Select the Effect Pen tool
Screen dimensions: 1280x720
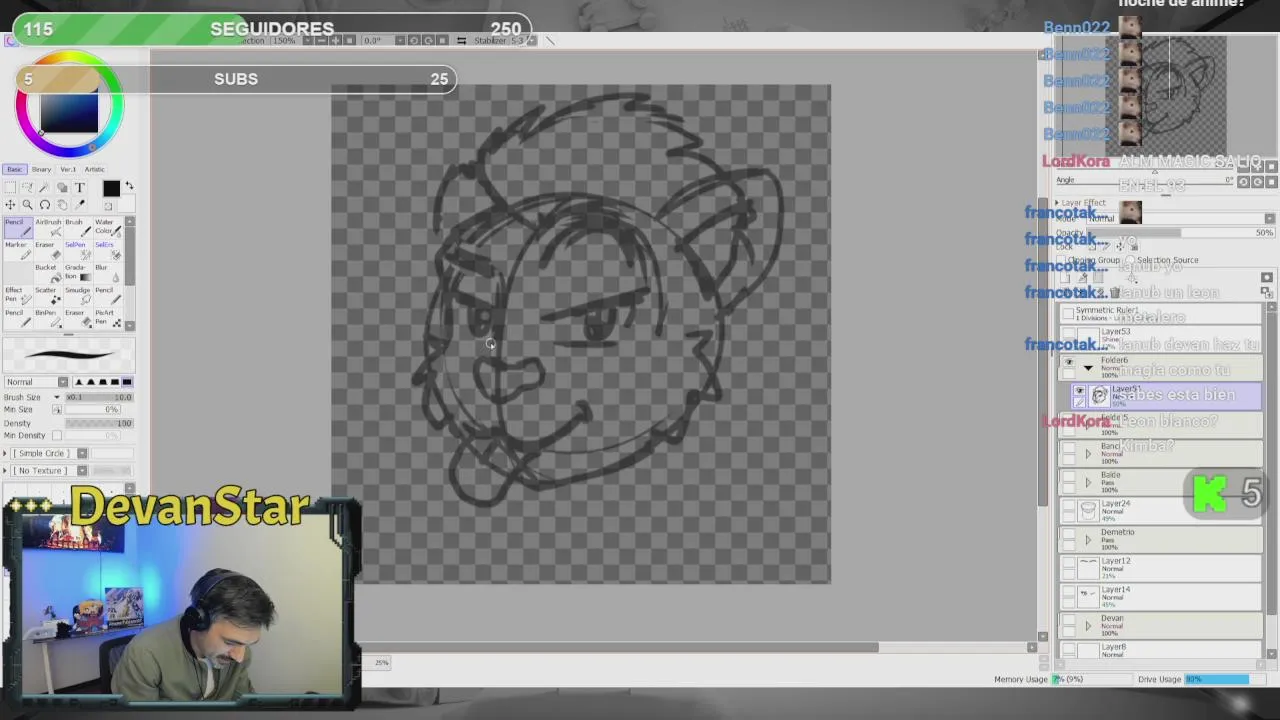(x=17, y=296)
